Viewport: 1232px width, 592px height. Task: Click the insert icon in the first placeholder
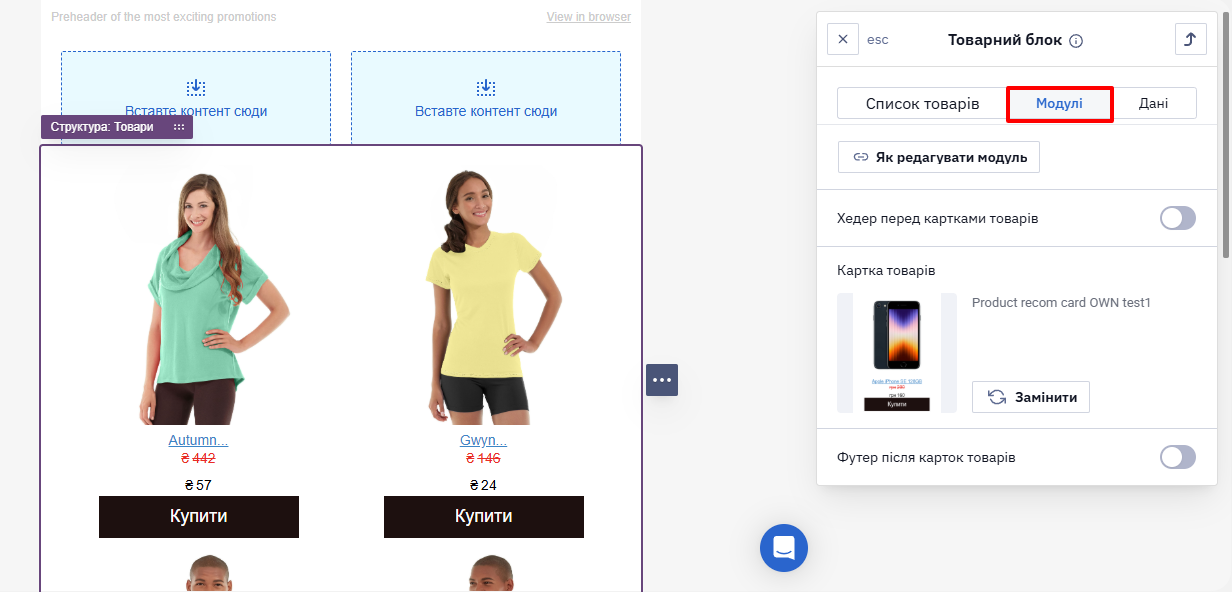(x=196, y=88)
